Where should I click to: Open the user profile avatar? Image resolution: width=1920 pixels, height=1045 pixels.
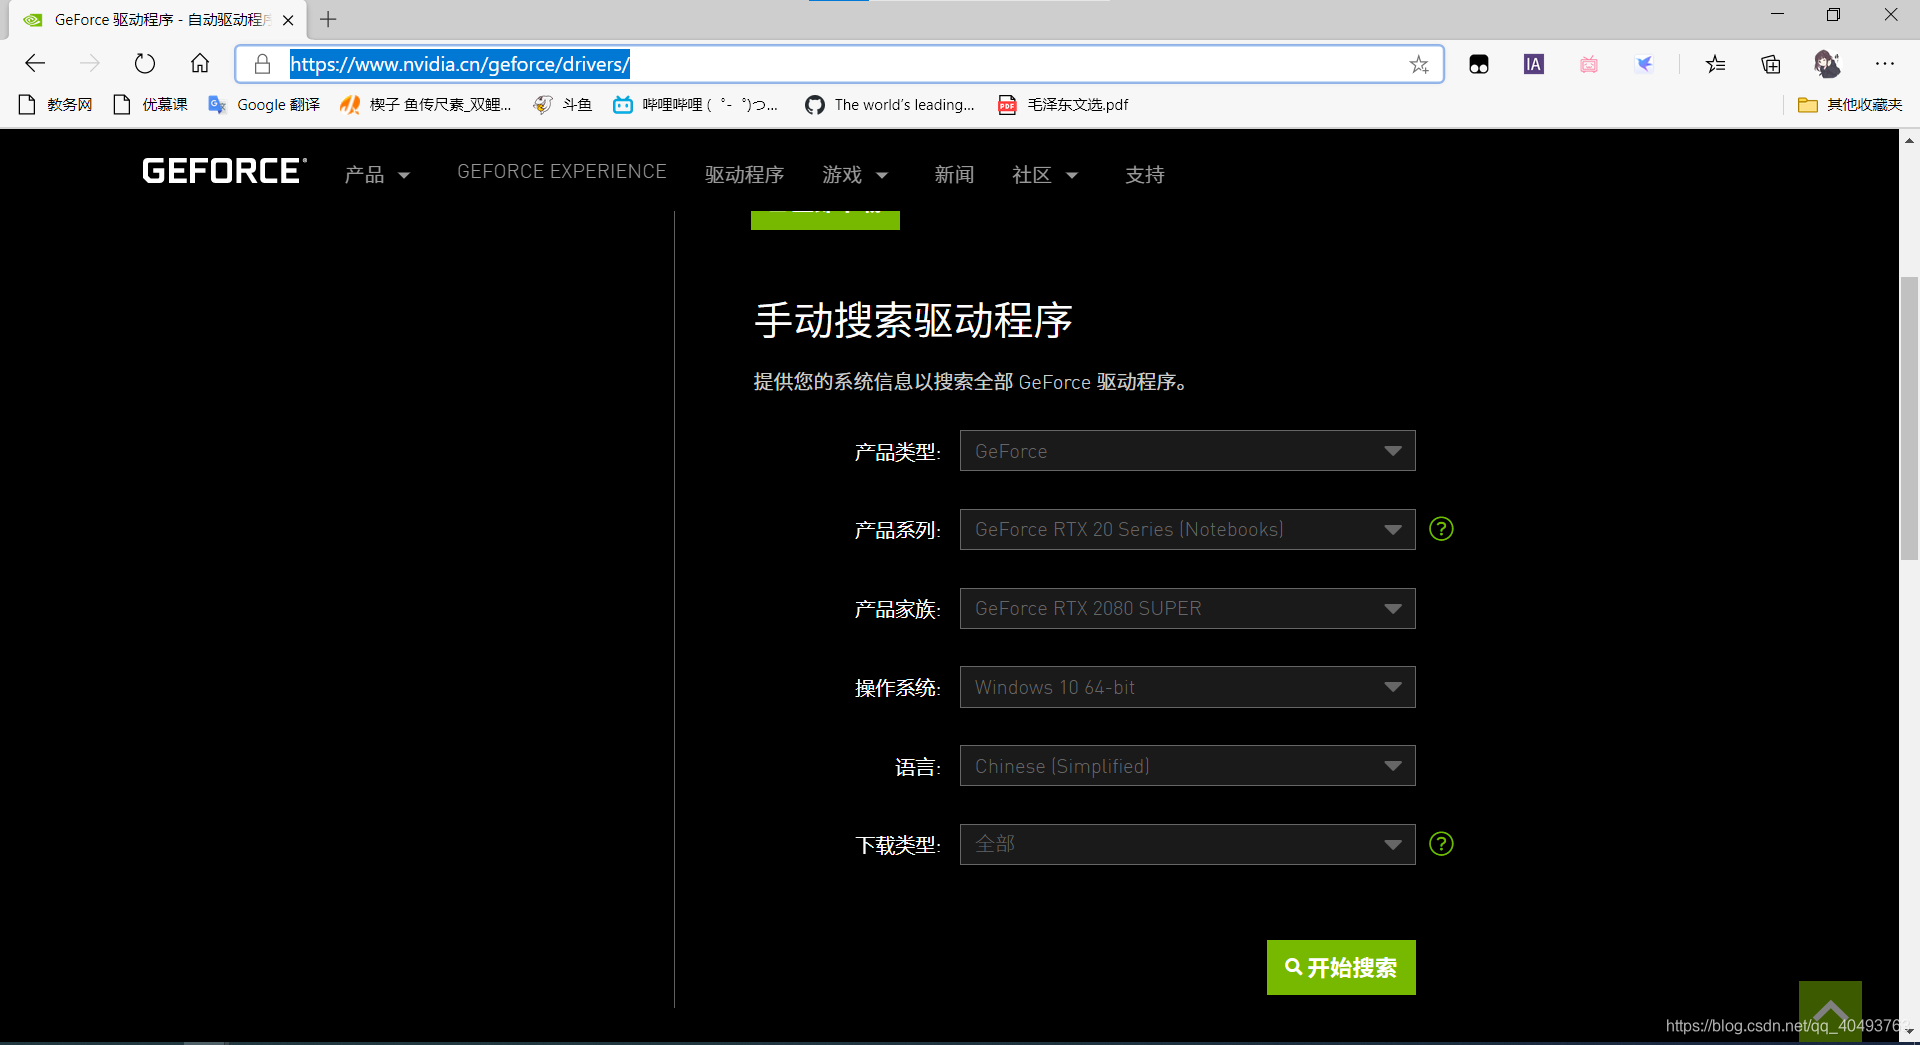1827,65
